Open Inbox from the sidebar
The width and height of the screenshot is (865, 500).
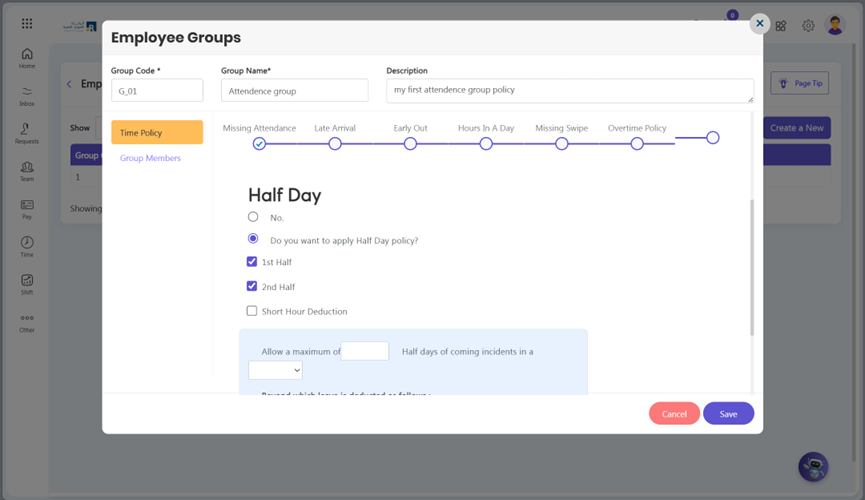(x=27, y=96)
